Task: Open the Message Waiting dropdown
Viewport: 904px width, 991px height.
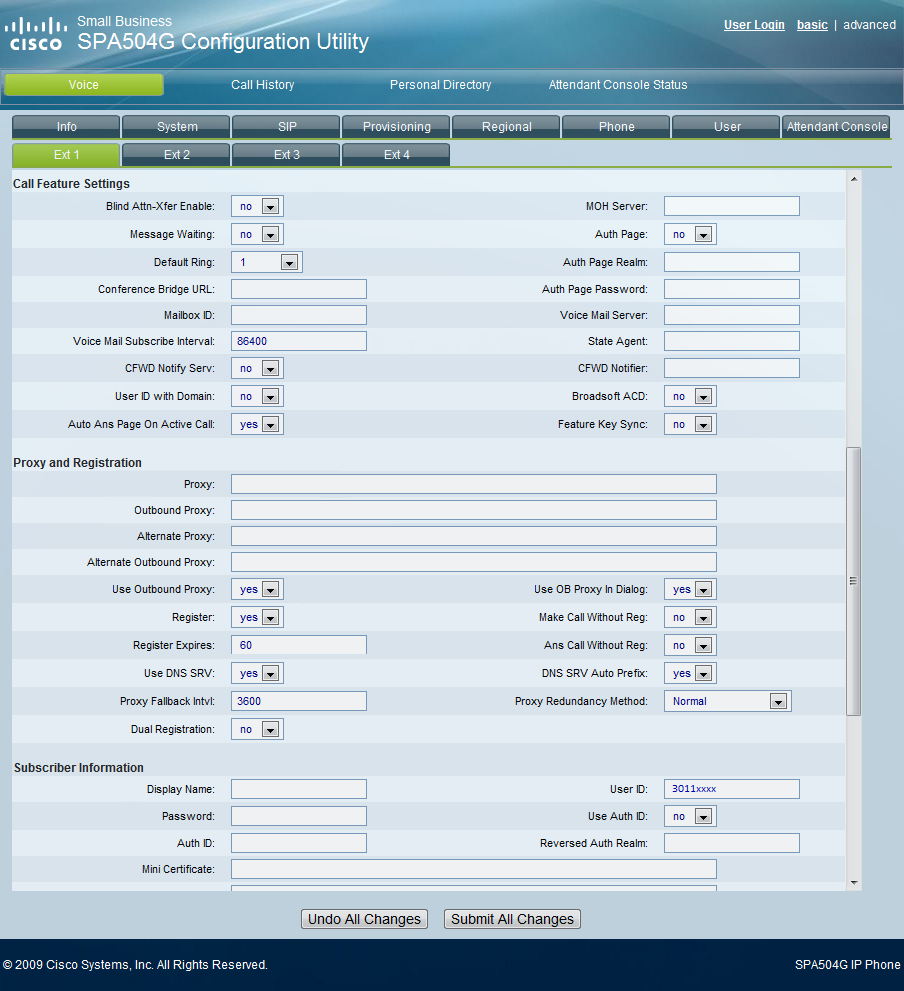Action: pos(257,234)
